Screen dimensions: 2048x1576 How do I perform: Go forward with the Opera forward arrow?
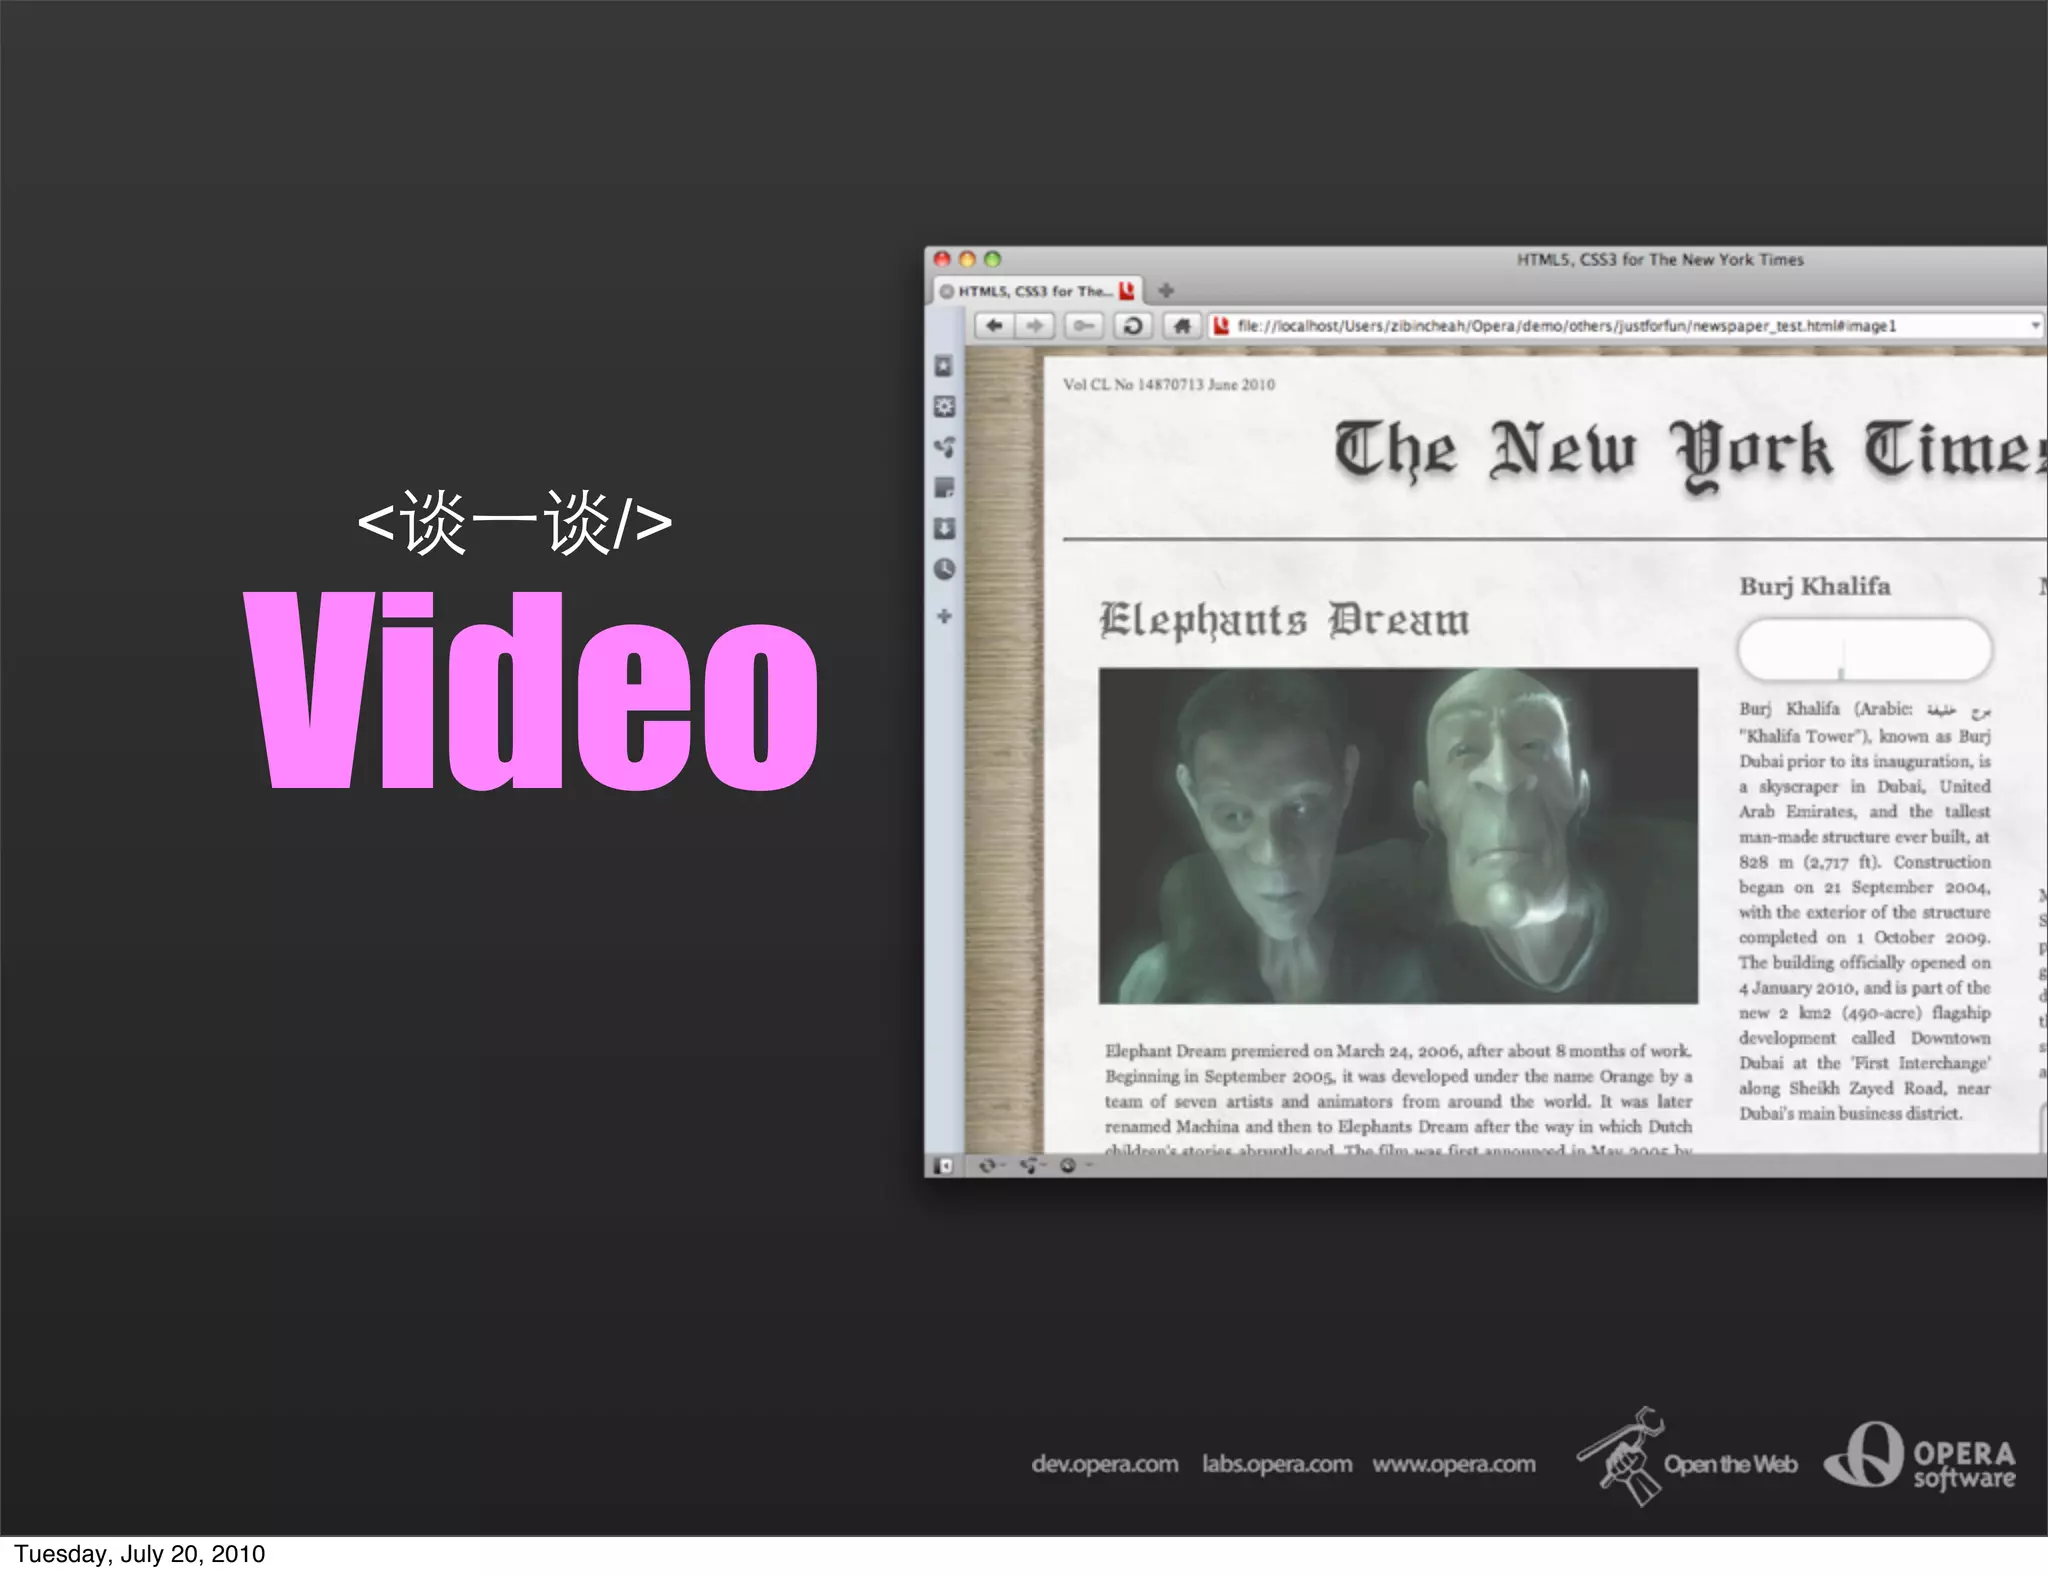coord(1034,326)
